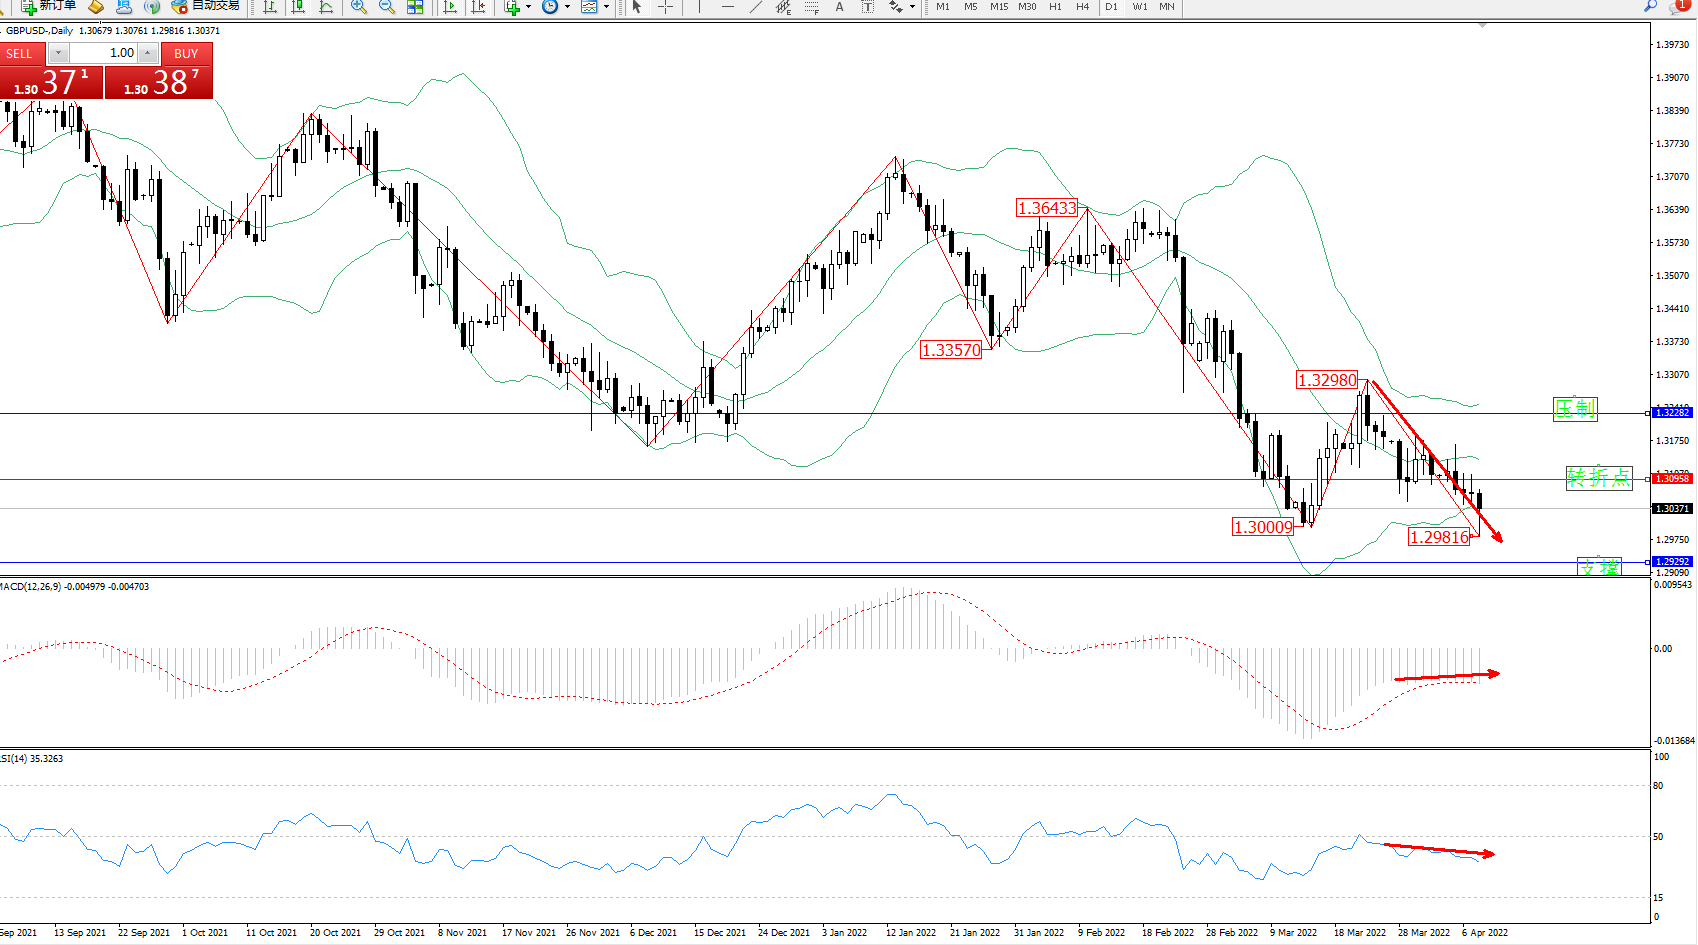Open the chat notification bubble icon

point(1678,6)
